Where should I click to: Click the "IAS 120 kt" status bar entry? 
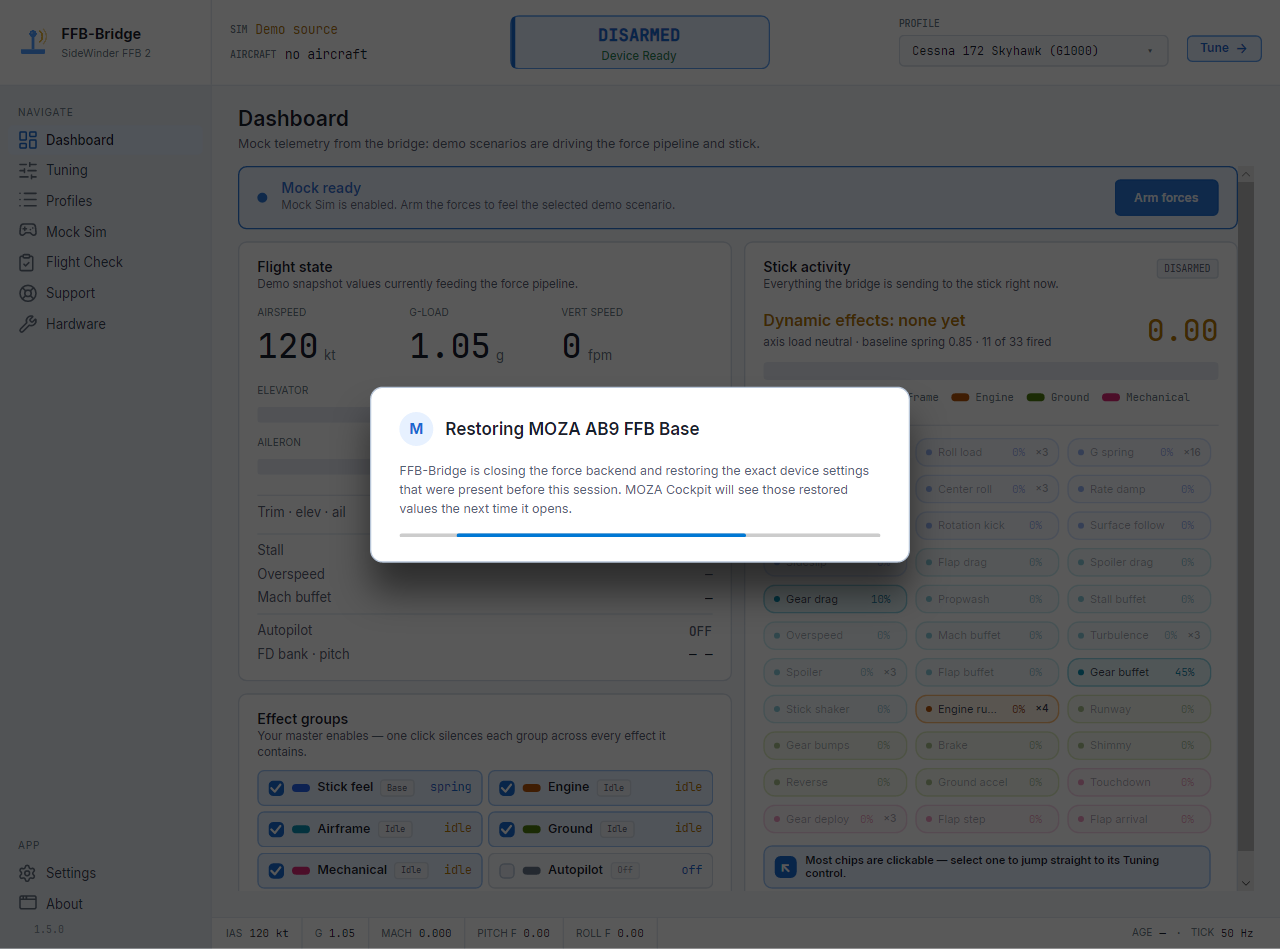257,933
